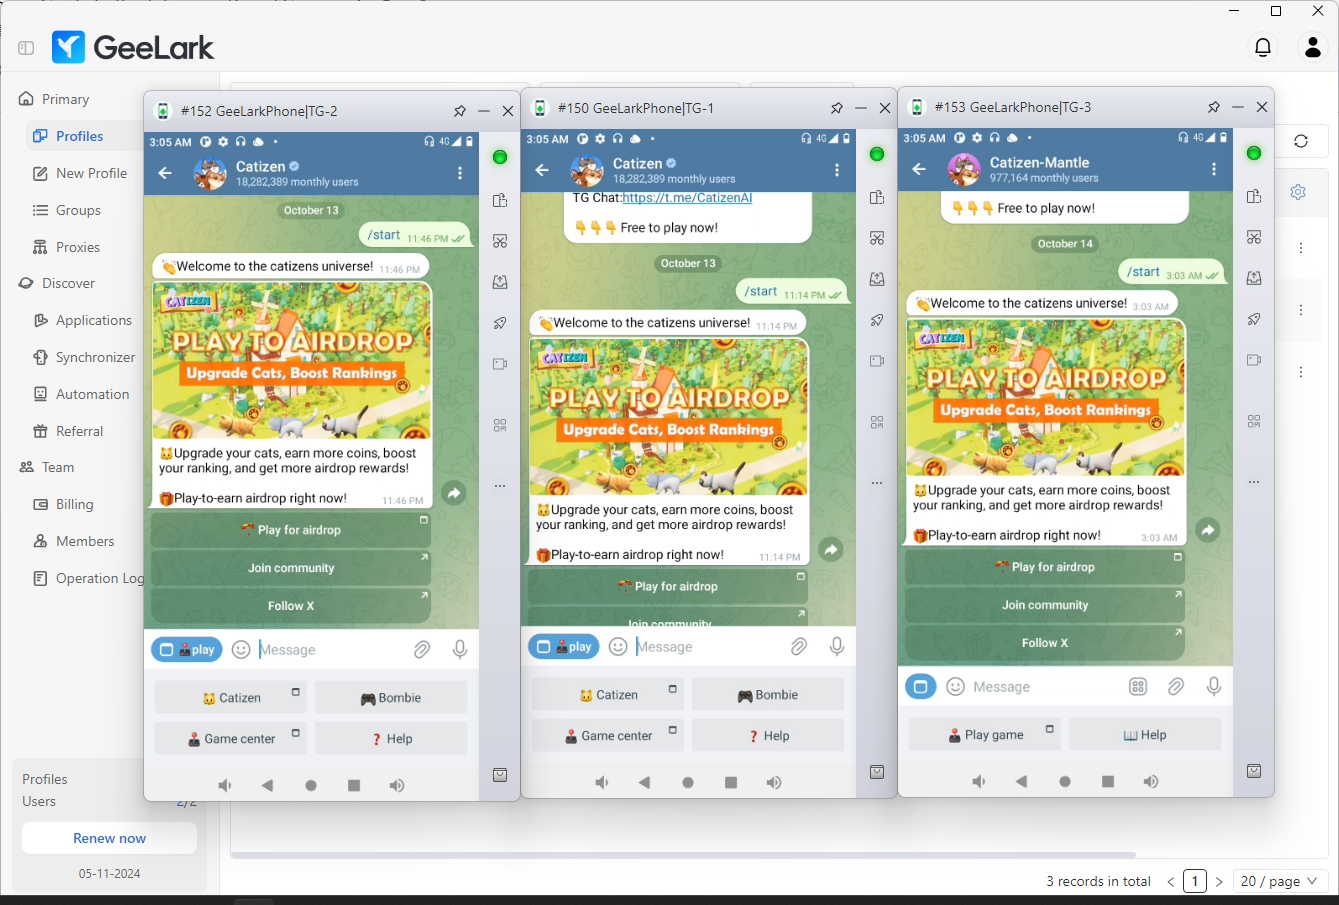
Task: Open Referral in the sidebar
Action: [x=79, y=431]
